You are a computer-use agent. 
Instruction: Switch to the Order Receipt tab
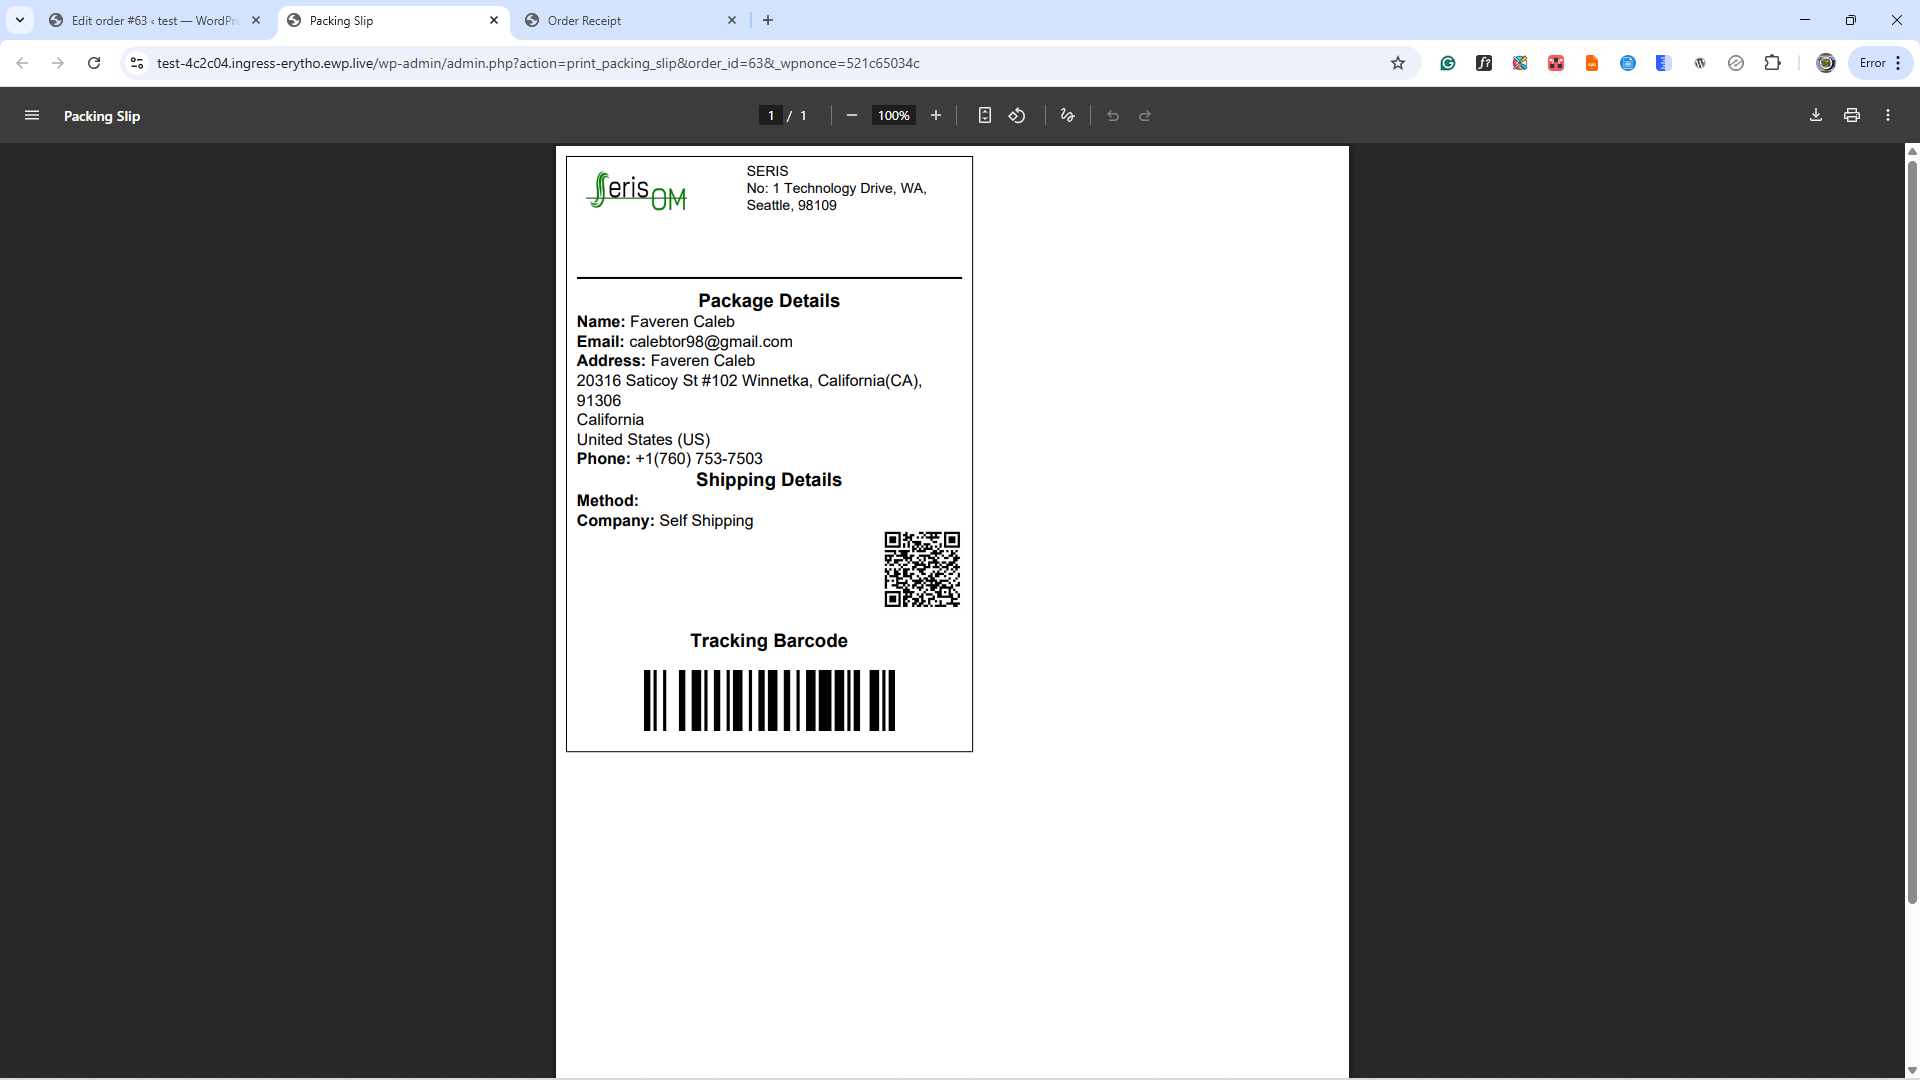(x=620, y=20)
